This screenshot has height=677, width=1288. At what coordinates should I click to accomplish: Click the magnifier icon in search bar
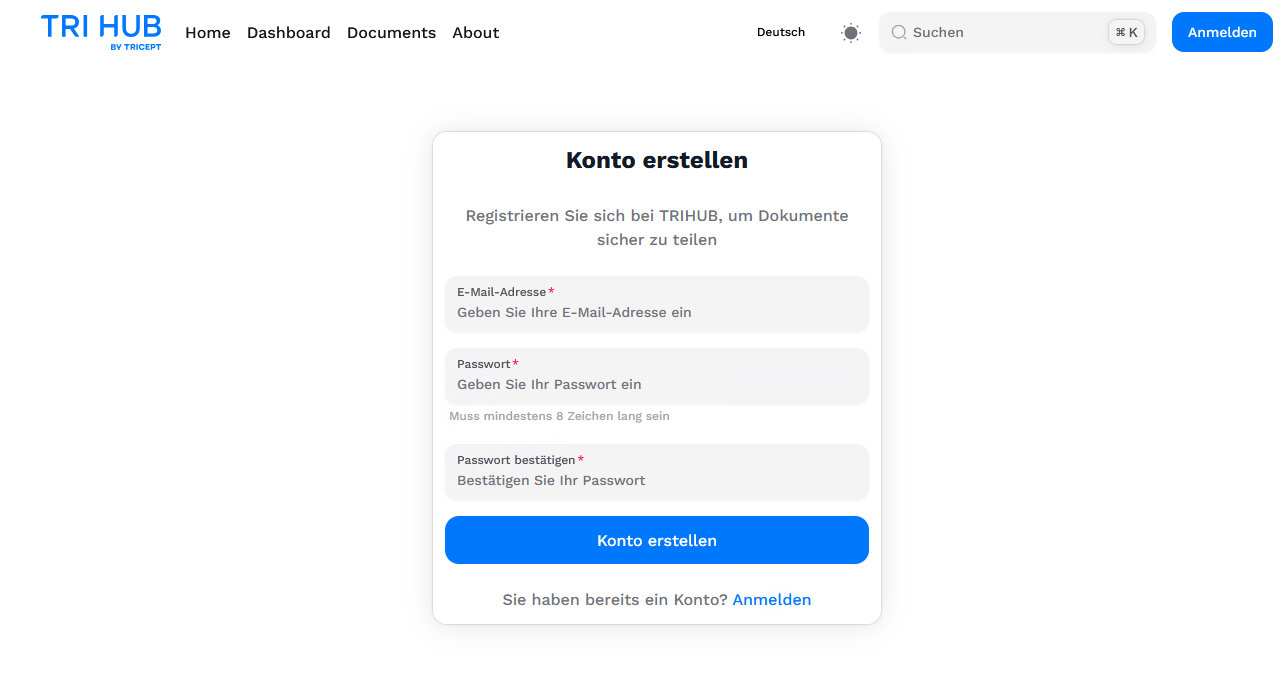coord(899,32)
